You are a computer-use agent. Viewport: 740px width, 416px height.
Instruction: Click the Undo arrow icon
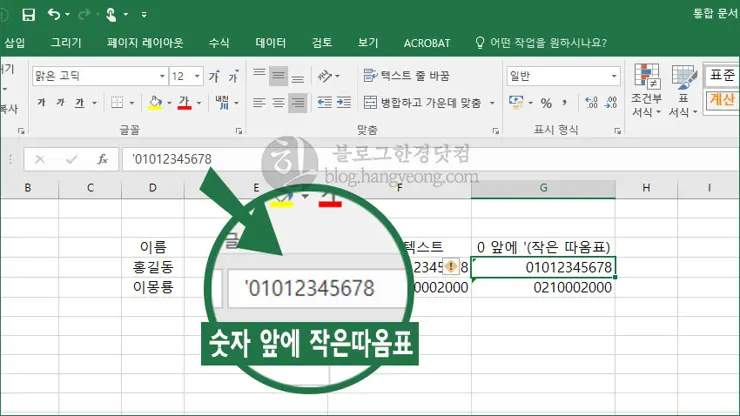pyautogui.click(x=53, y=15)
